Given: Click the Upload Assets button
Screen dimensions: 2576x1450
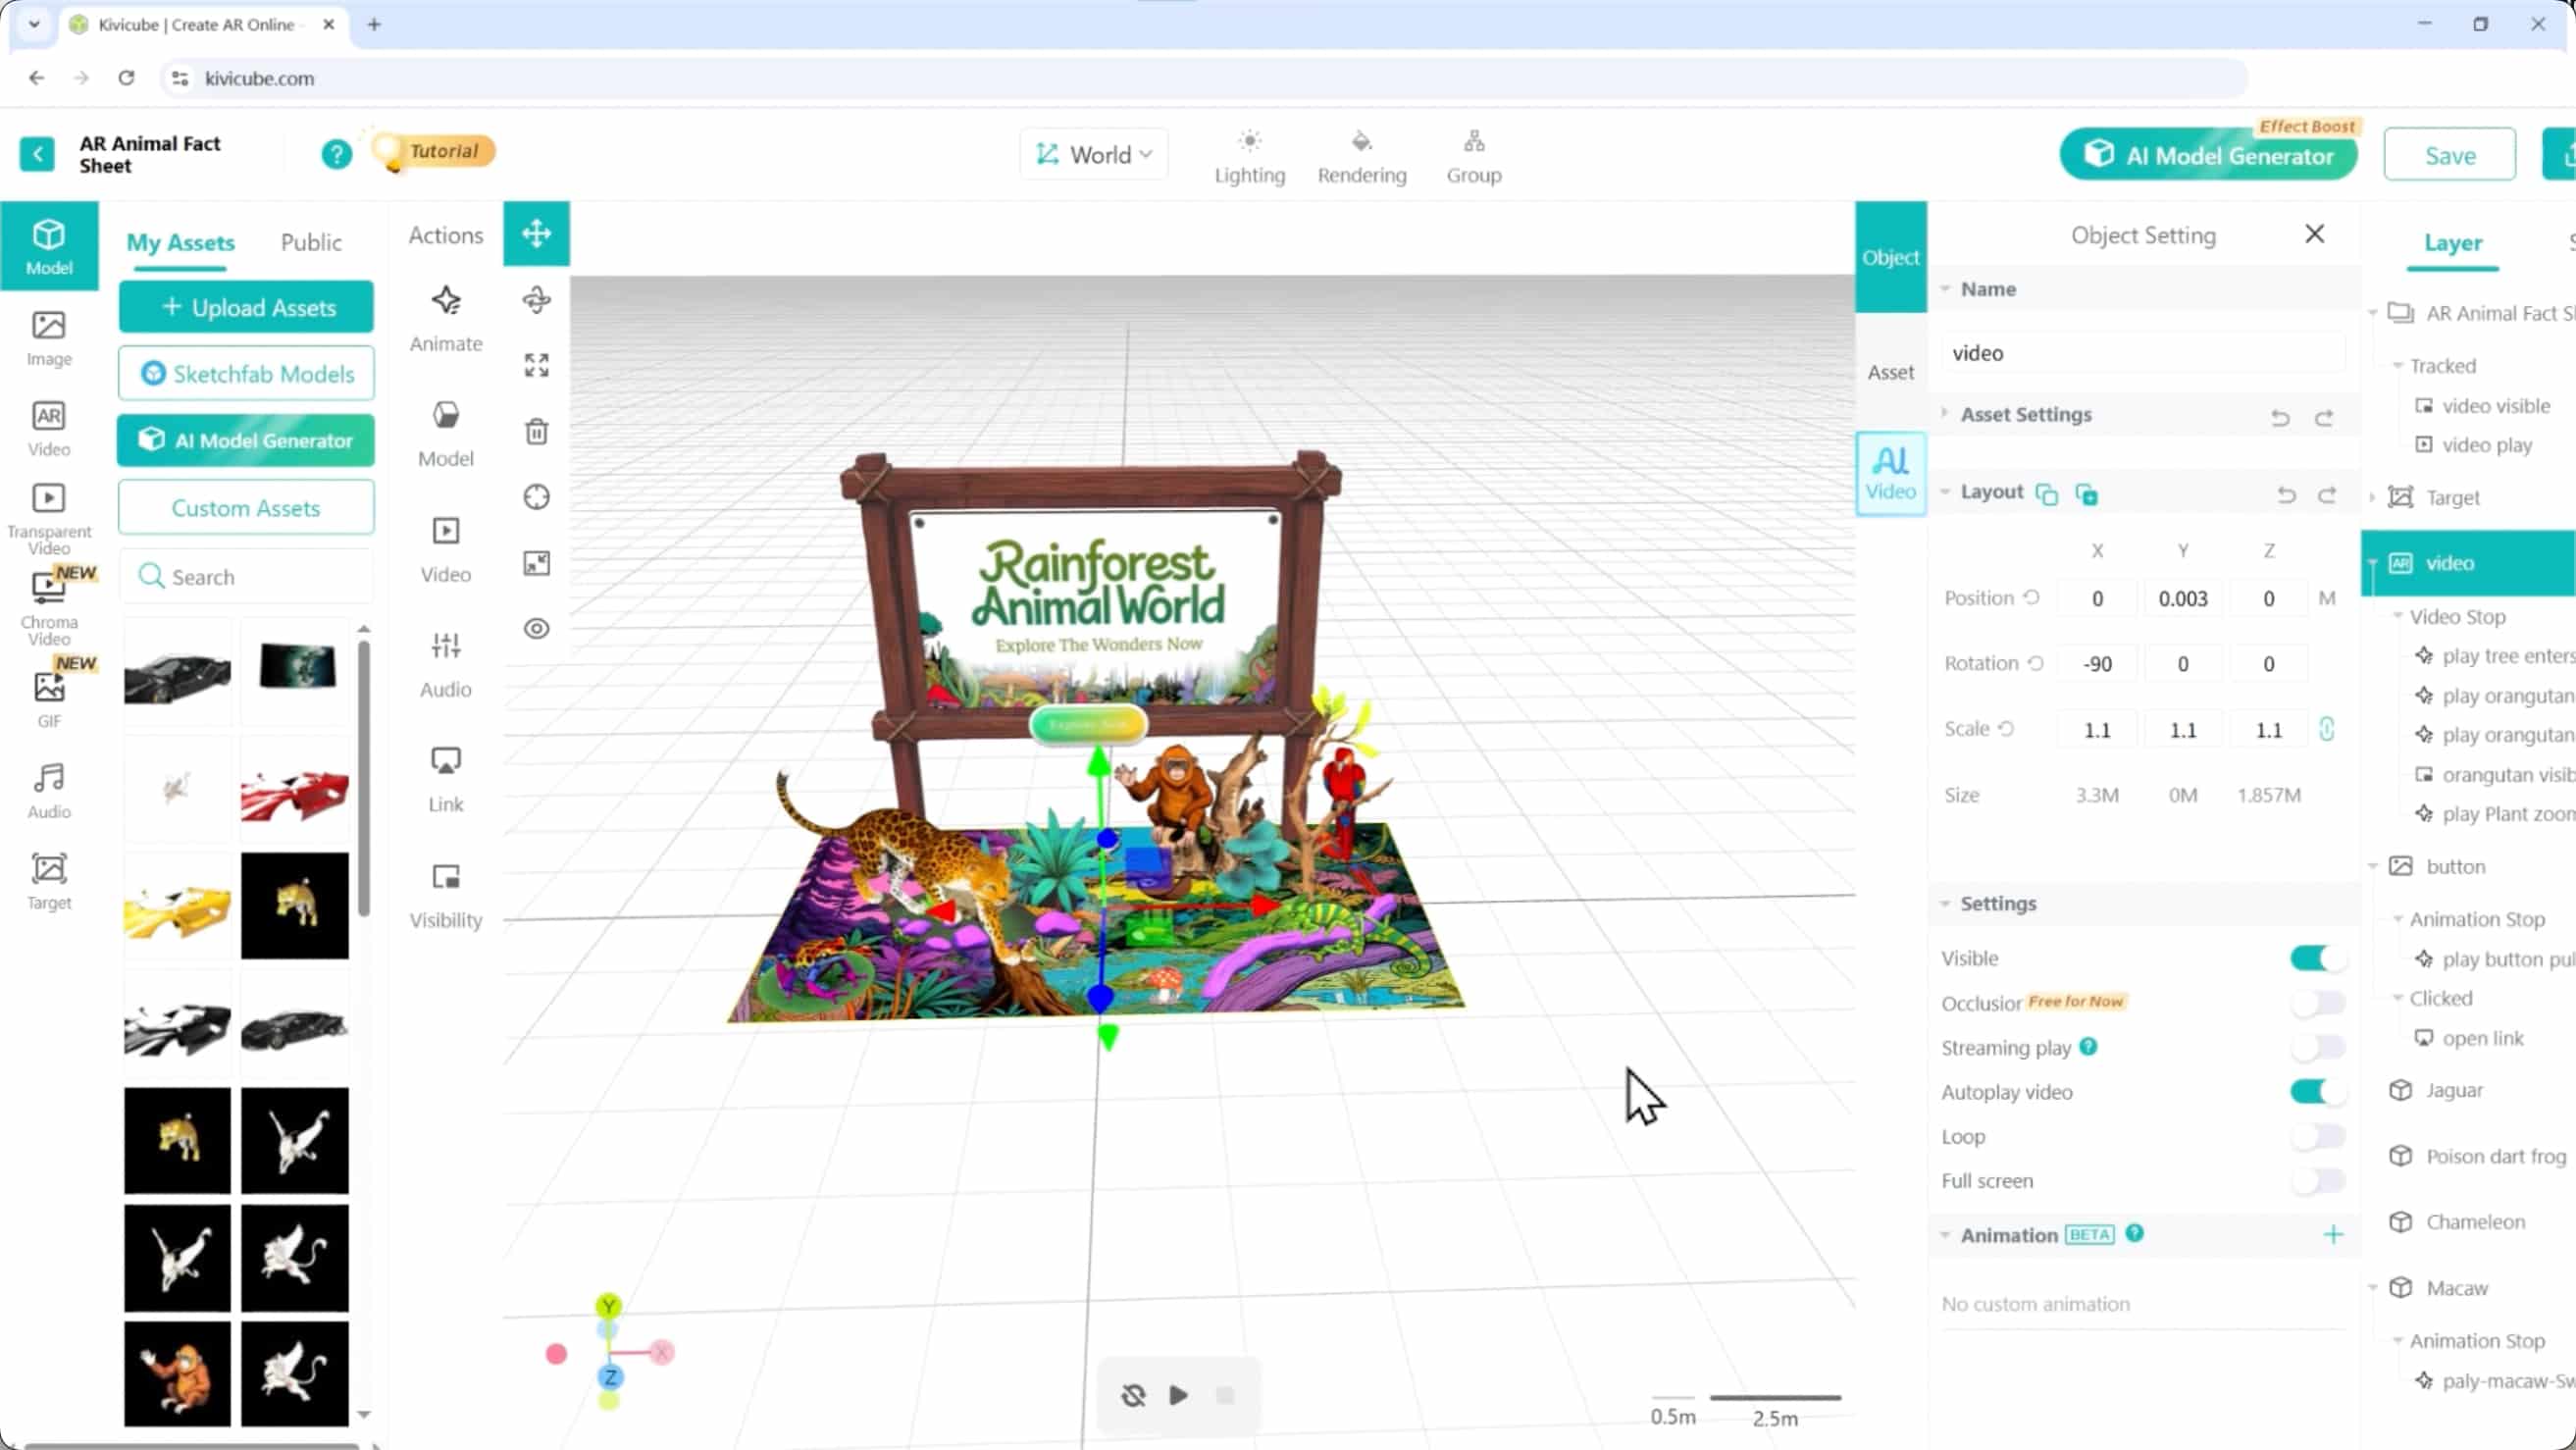Looking at the screenshot, I should (x=246, y=307).
